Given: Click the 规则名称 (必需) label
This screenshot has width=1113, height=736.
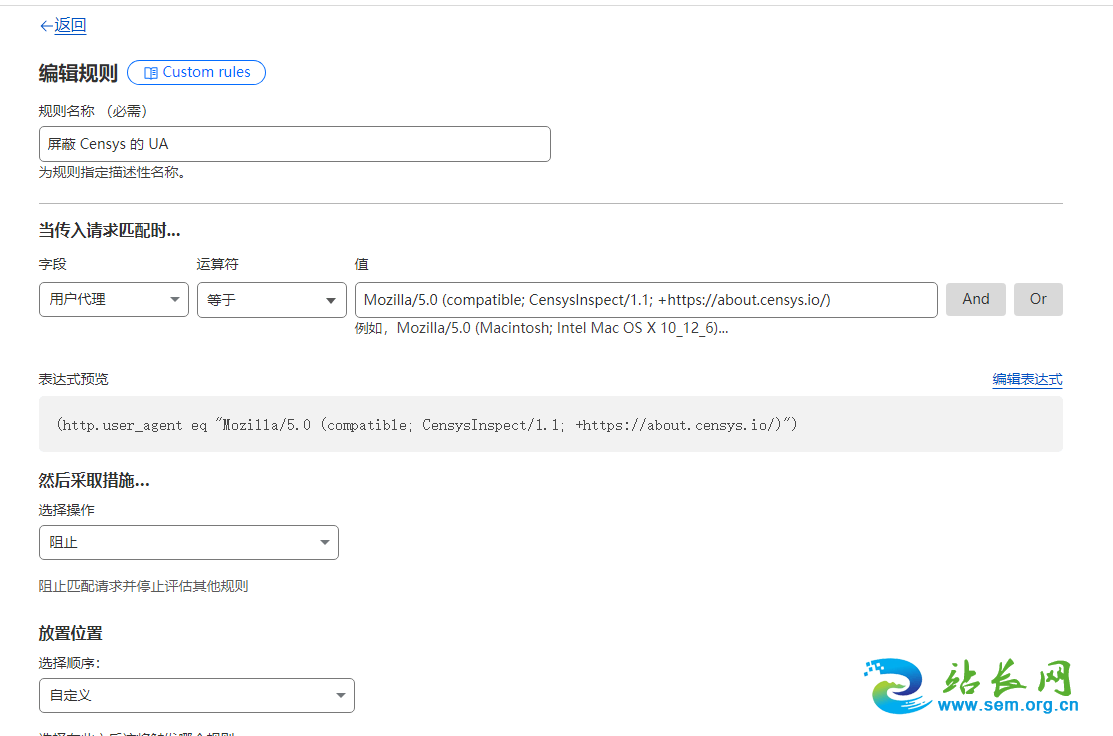Looking at the screenshot, I should 92,111.
